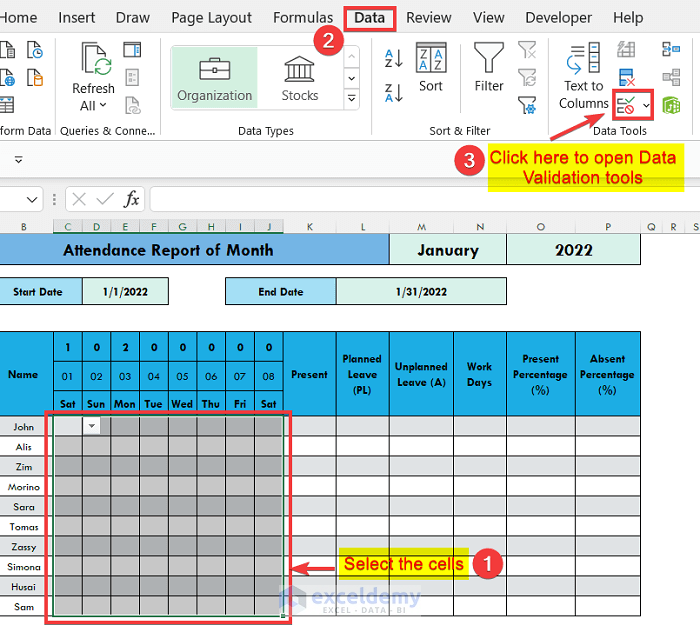
Task: Select the name cell Simona
Action: [24, 566]
